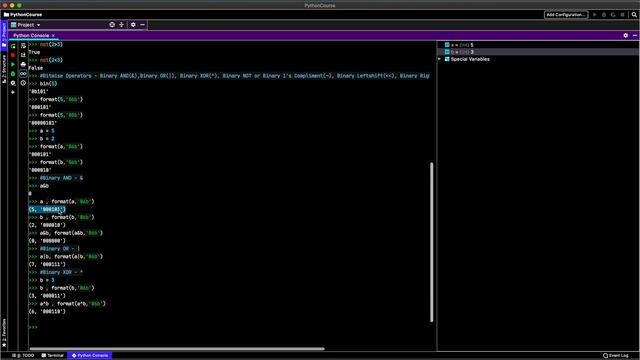Expand the Special Variables node

pos(440,59)
